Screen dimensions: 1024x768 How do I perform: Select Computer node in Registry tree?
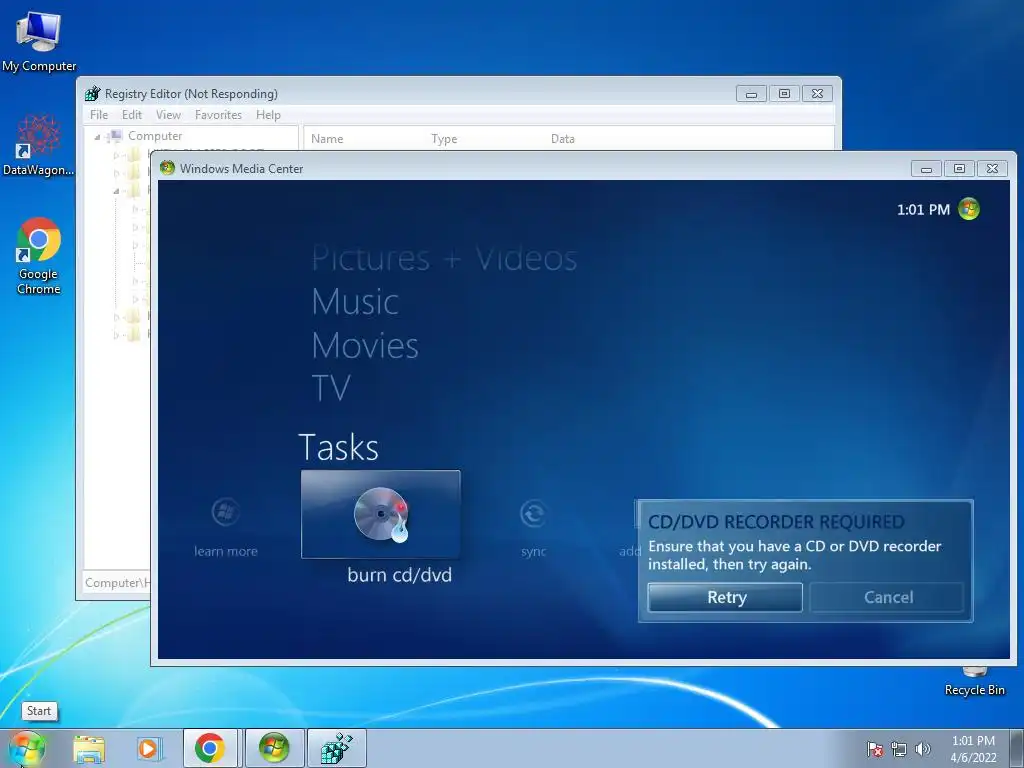pyautogui.click(x=155, y=136)
